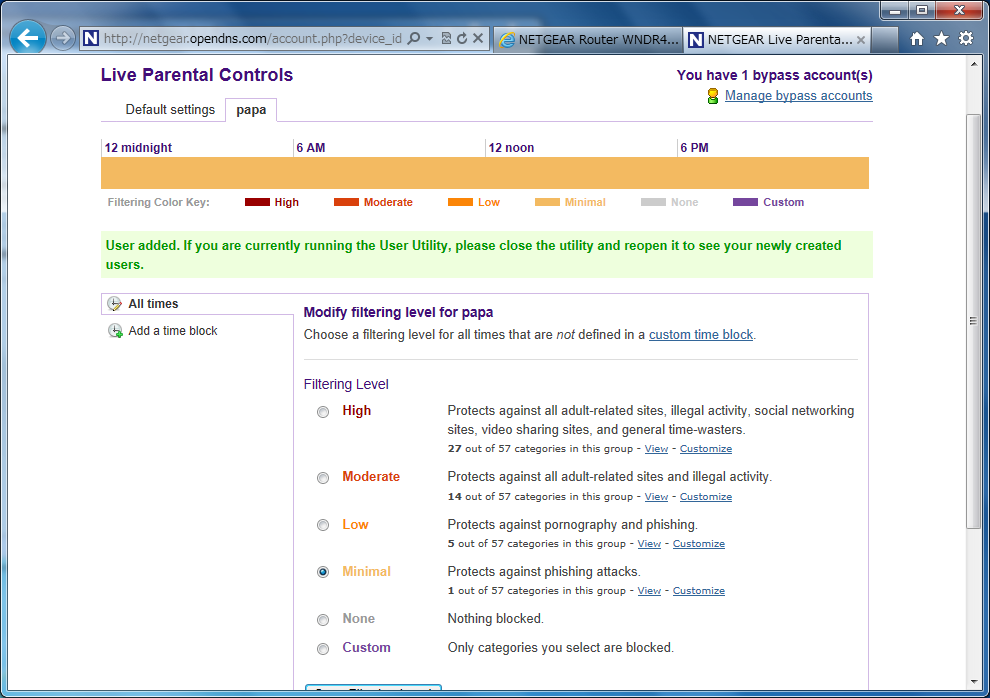The width and height of the screenshot is (990, 698).
Task: Click the Add a time block icon
Action: (x=115, y=331)
